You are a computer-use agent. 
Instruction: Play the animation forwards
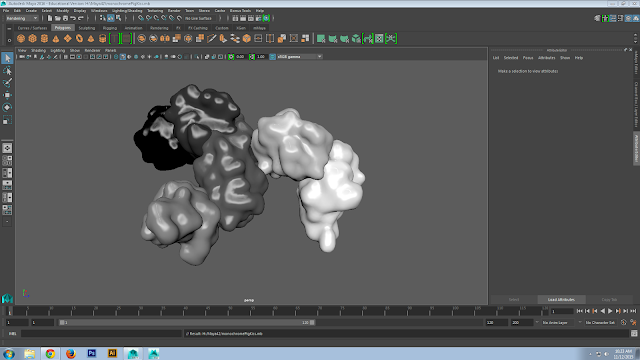pos(610,311)
